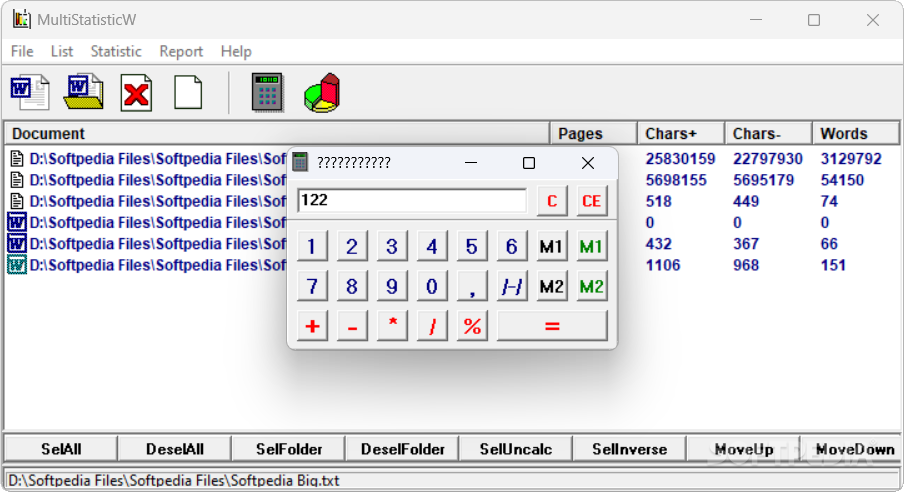This screenshot has width=904, height=492.
Task: Click the green M2 memory button
Action: [592, 286]
